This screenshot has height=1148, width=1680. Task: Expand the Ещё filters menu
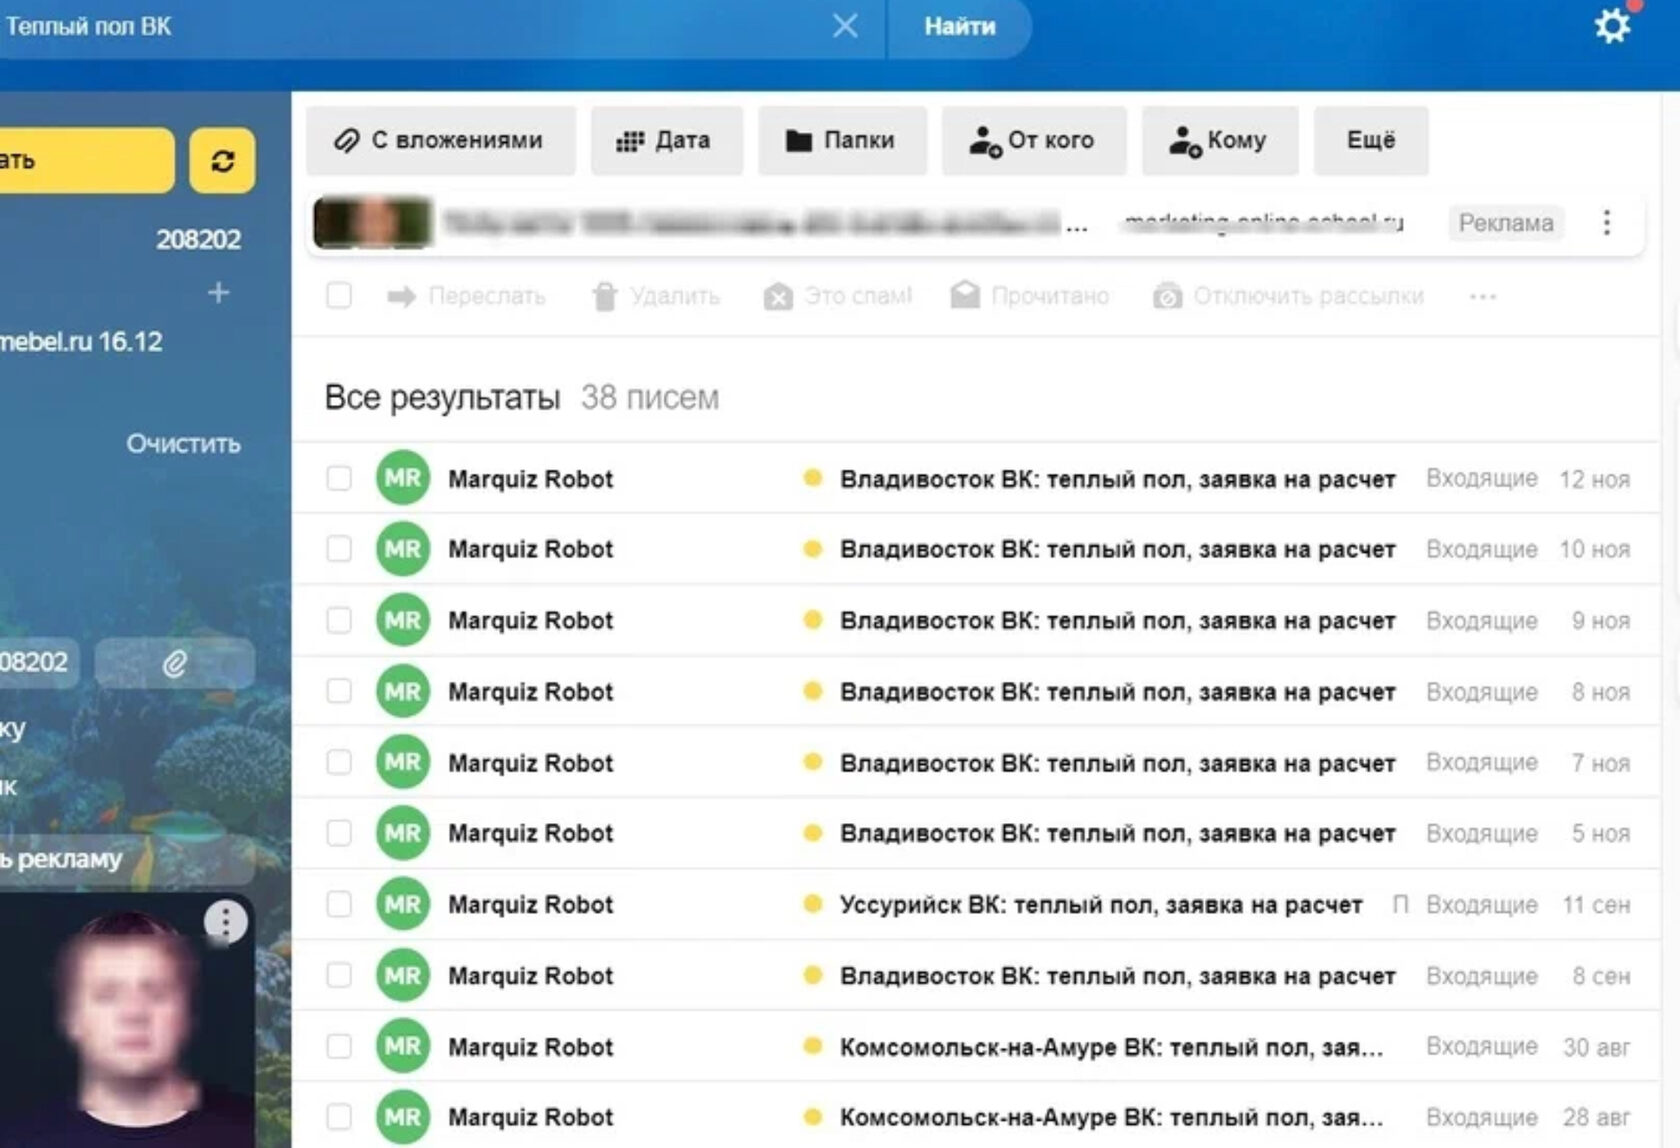[x=1371, y=141]
